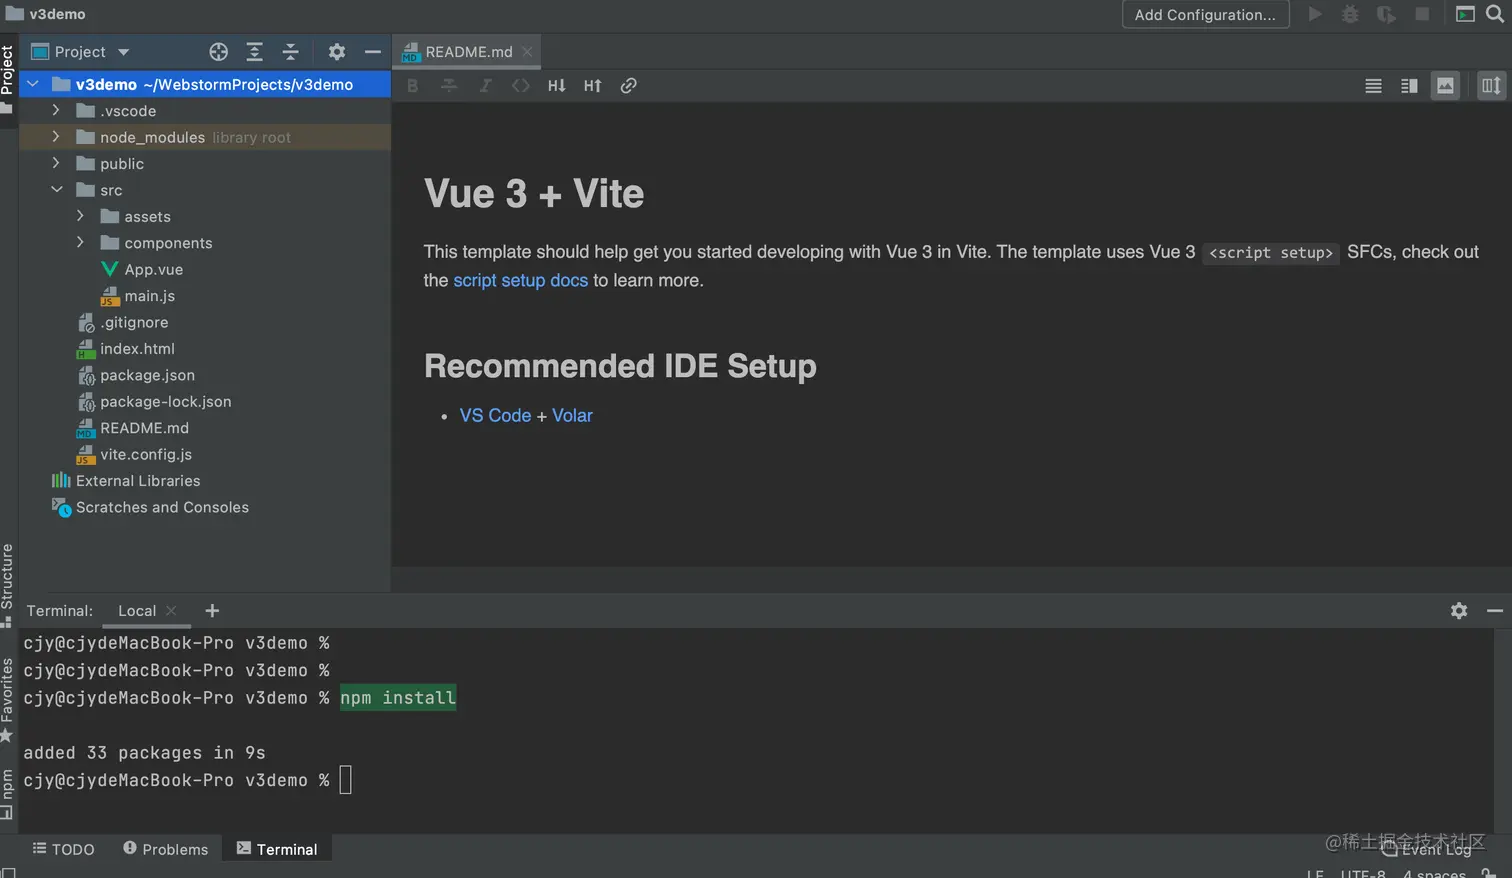Hide the Project tool window
The width and height of the screenshot is (1512, 878).
tap(373, 52)
